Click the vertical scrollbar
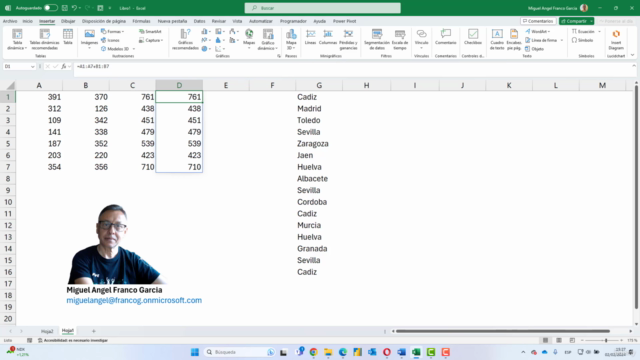640x360 pixels. [636, 197]
